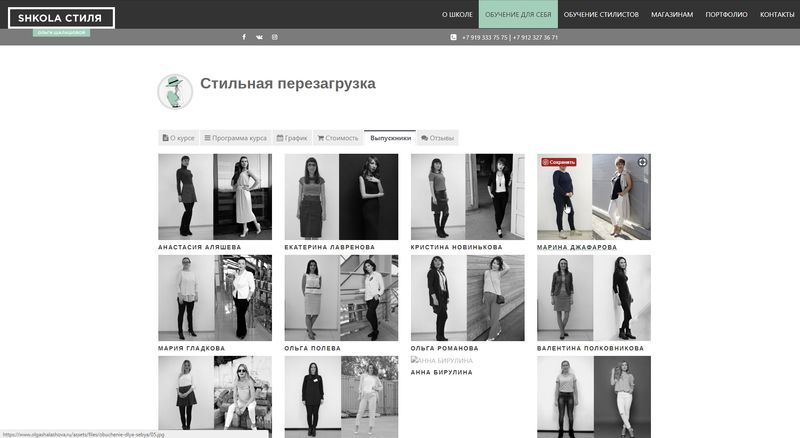Switch to the Стоимость tab
The width and height of the screenshot is (800, 438).
tap(338, 138)
